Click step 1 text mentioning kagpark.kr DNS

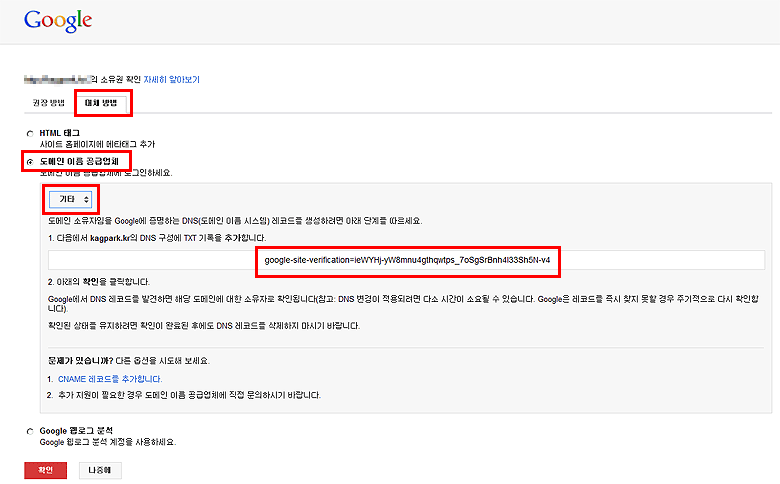pos(157,238)
